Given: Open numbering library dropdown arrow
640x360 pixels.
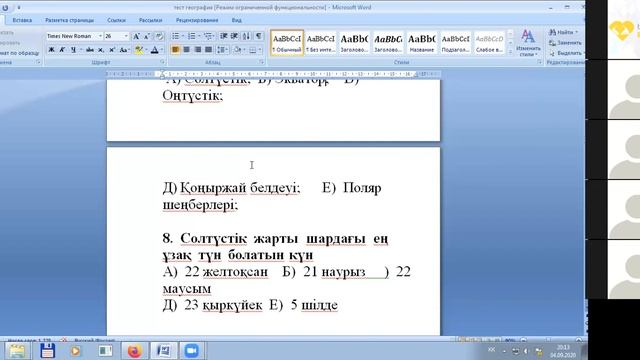Looking at the screenshot, I should tap(199, 36).
